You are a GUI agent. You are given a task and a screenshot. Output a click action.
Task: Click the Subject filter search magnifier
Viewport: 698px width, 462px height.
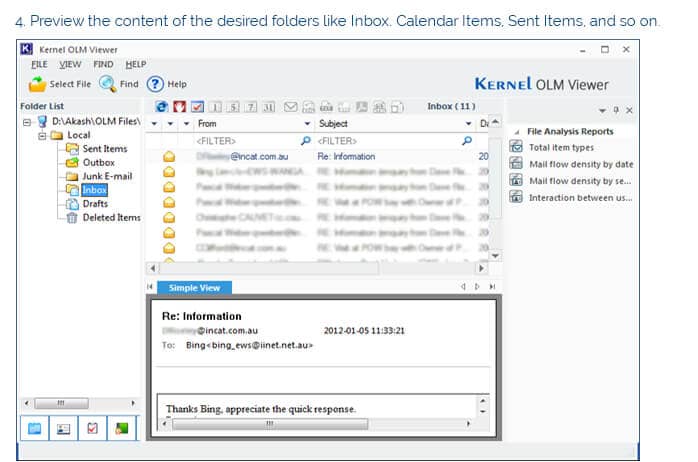point(467,141)
